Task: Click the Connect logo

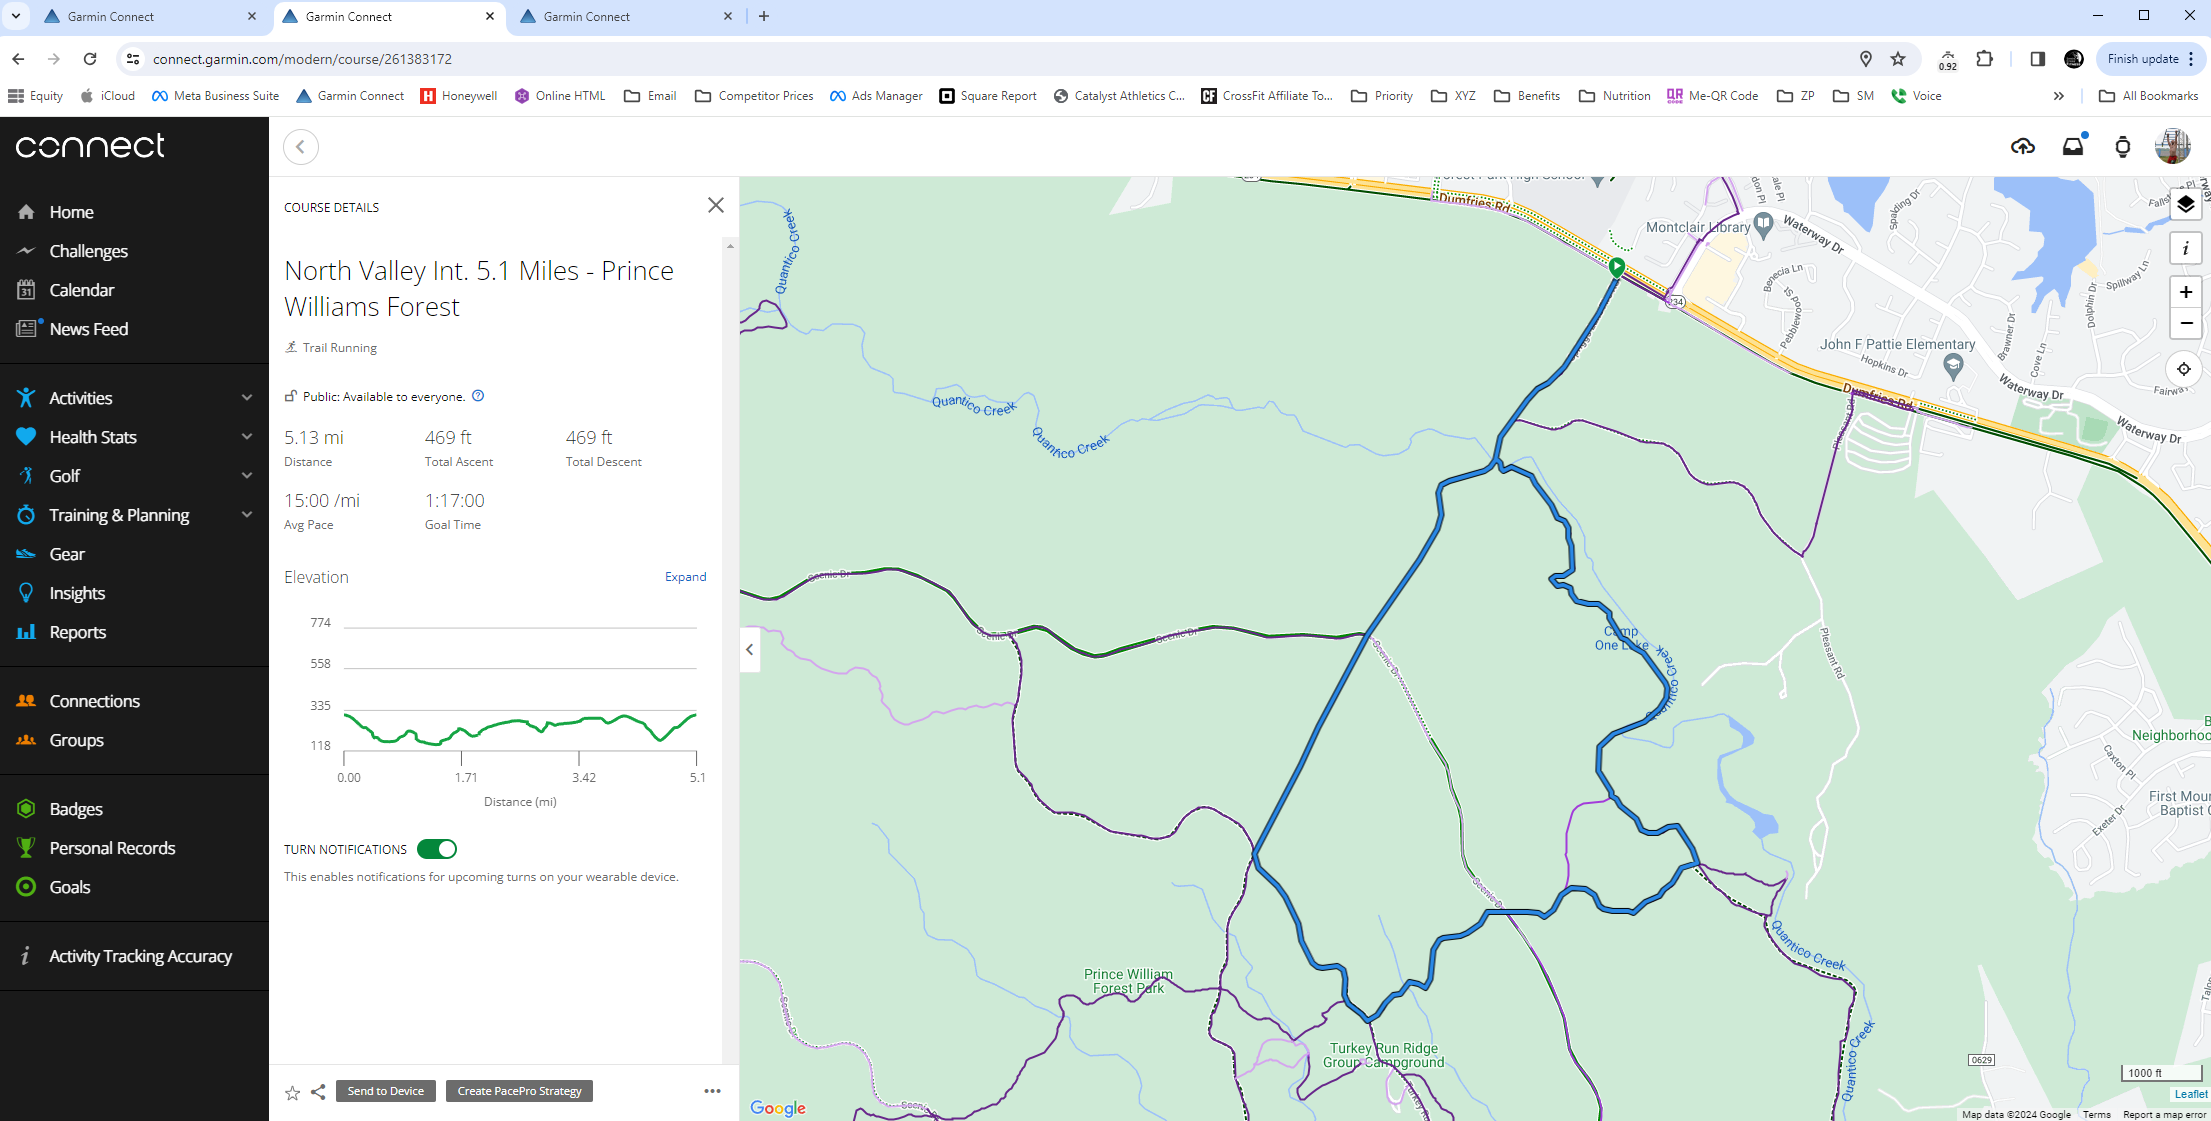Action: 90,146
